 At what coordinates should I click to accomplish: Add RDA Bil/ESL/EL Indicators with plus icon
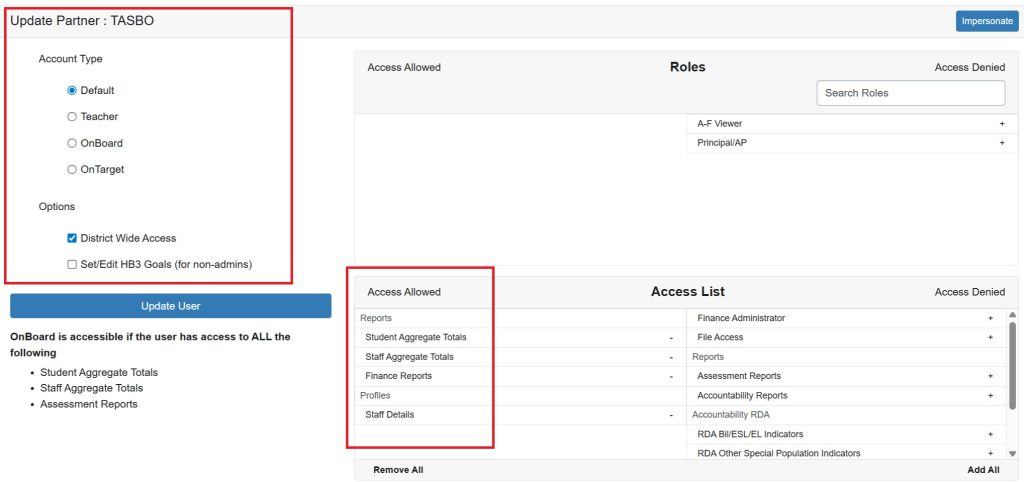990,435
